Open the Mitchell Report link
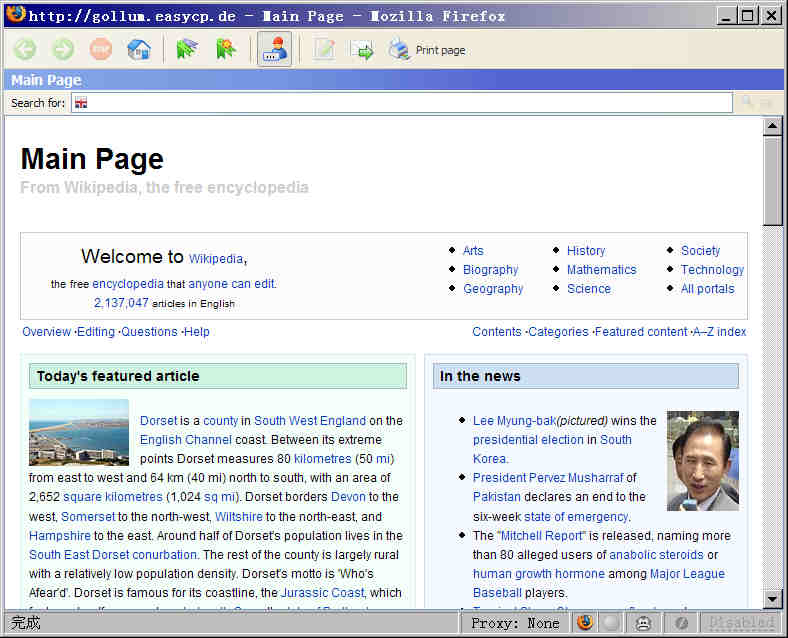 point(542,536)
